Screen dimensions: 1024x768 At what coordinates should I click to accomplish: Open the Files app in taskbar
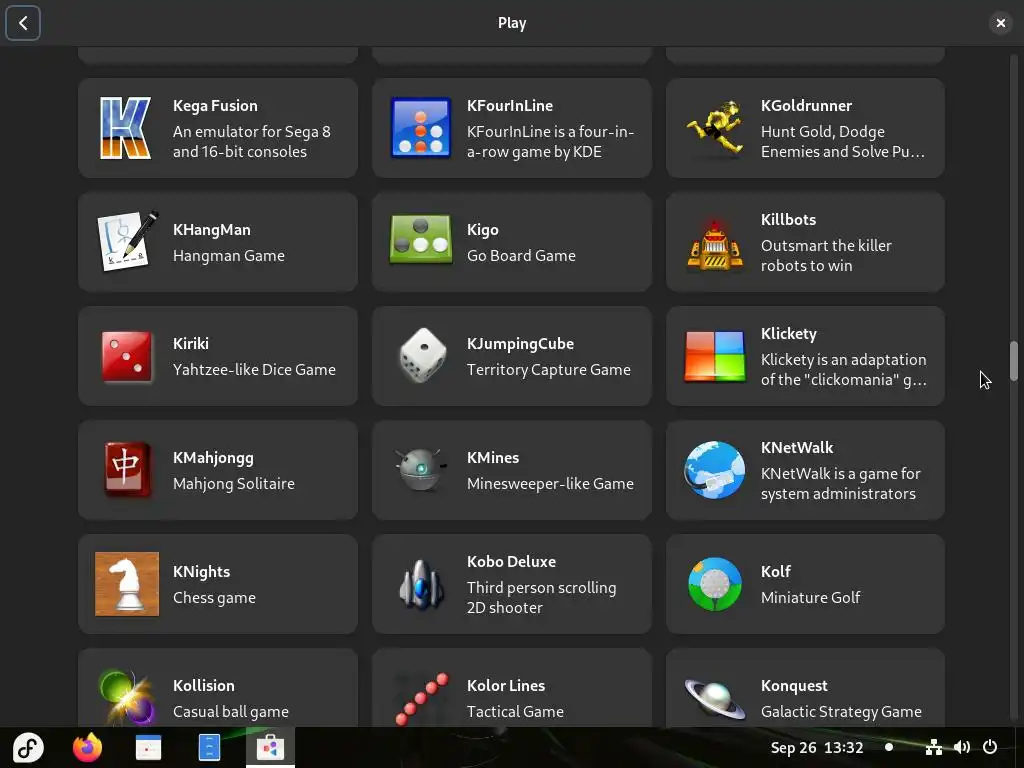pyautogui.click(x=209, y=747)
